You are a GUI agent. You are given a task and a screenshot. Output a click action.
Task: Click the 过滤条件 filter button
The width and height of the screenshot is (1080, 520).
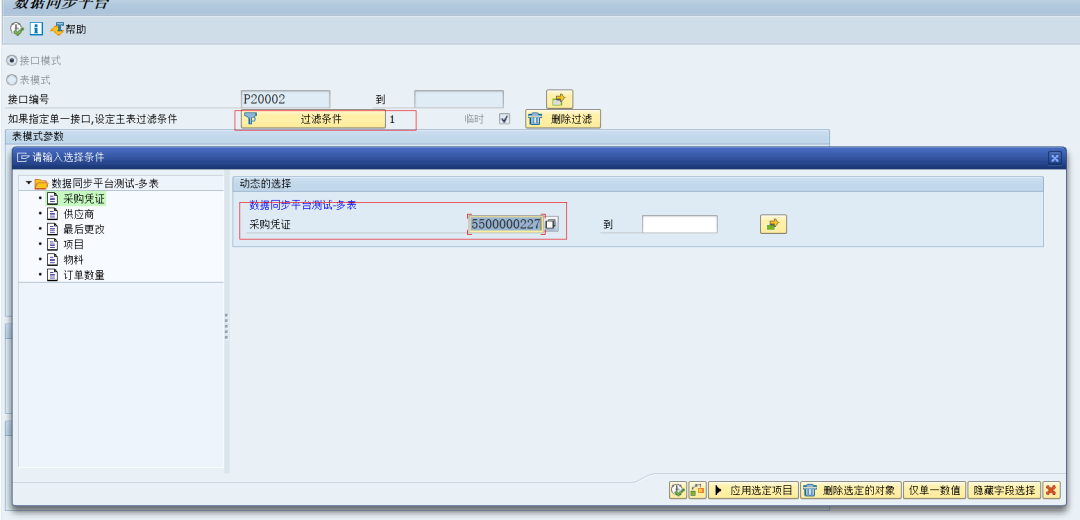point(313,119)
